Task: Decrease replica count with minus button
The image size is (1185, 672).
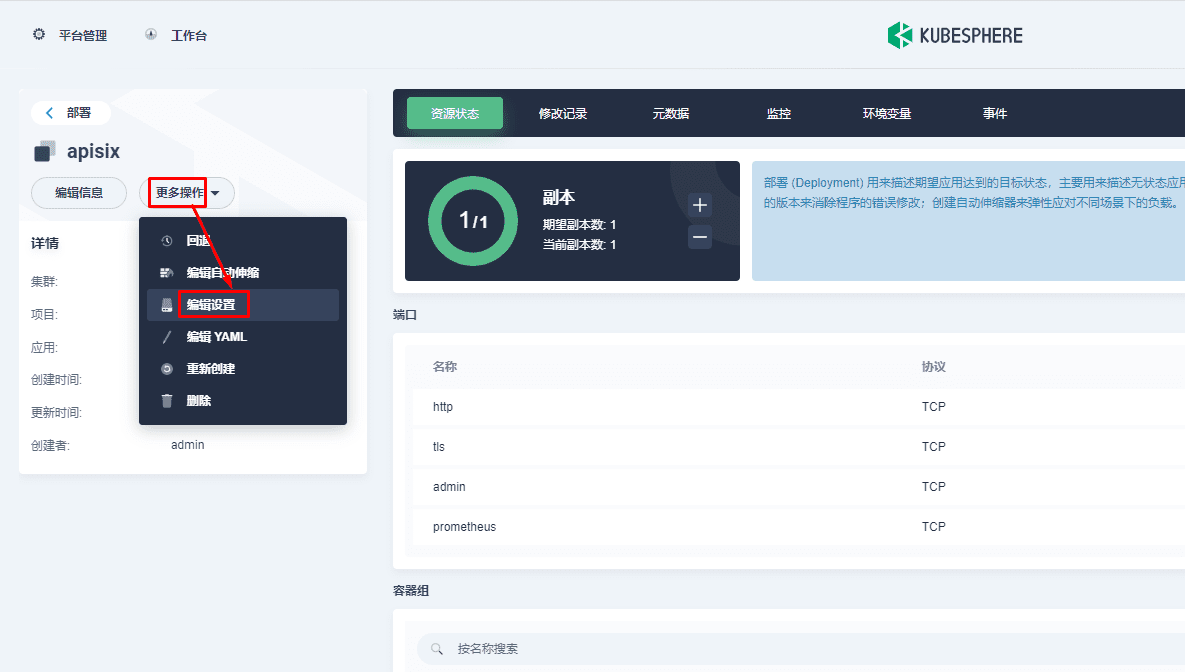Action: (700, 237)
